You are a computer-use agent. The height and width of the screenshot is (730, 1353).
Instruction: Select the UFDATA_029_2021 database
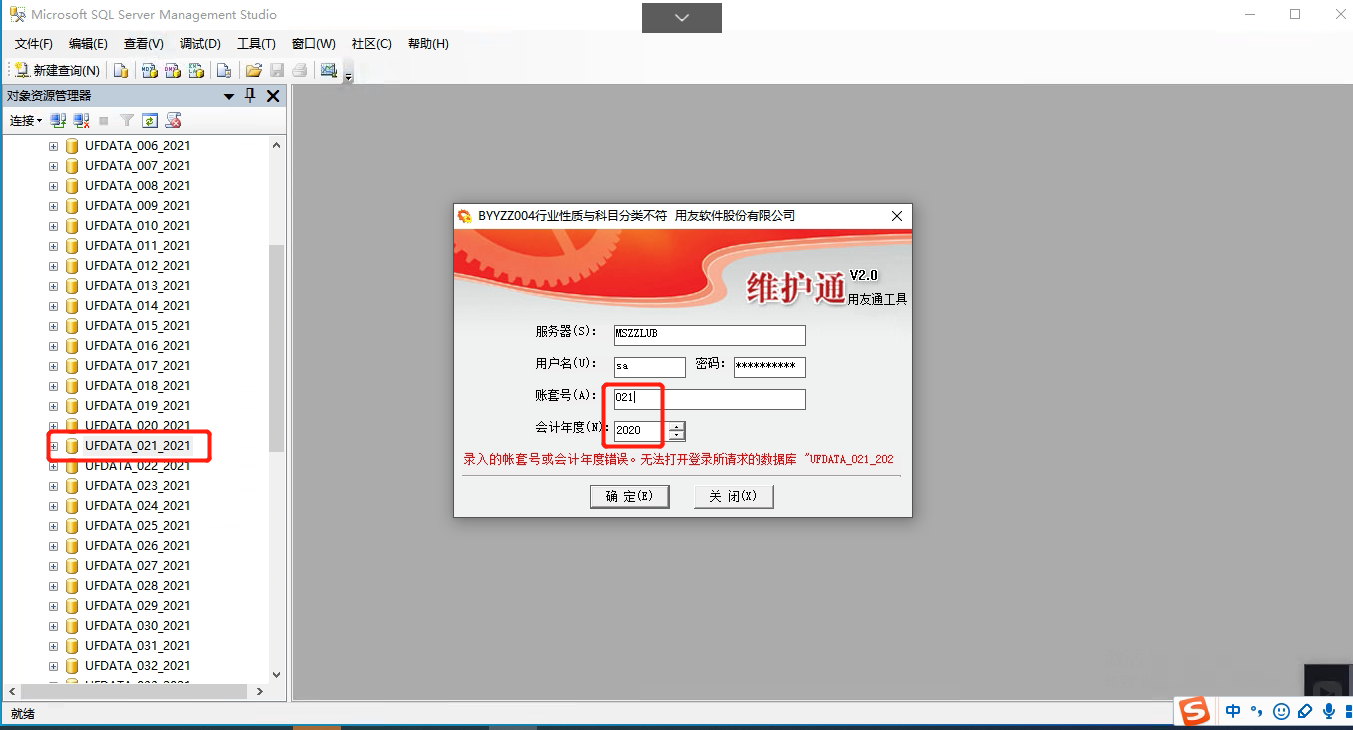137,606
